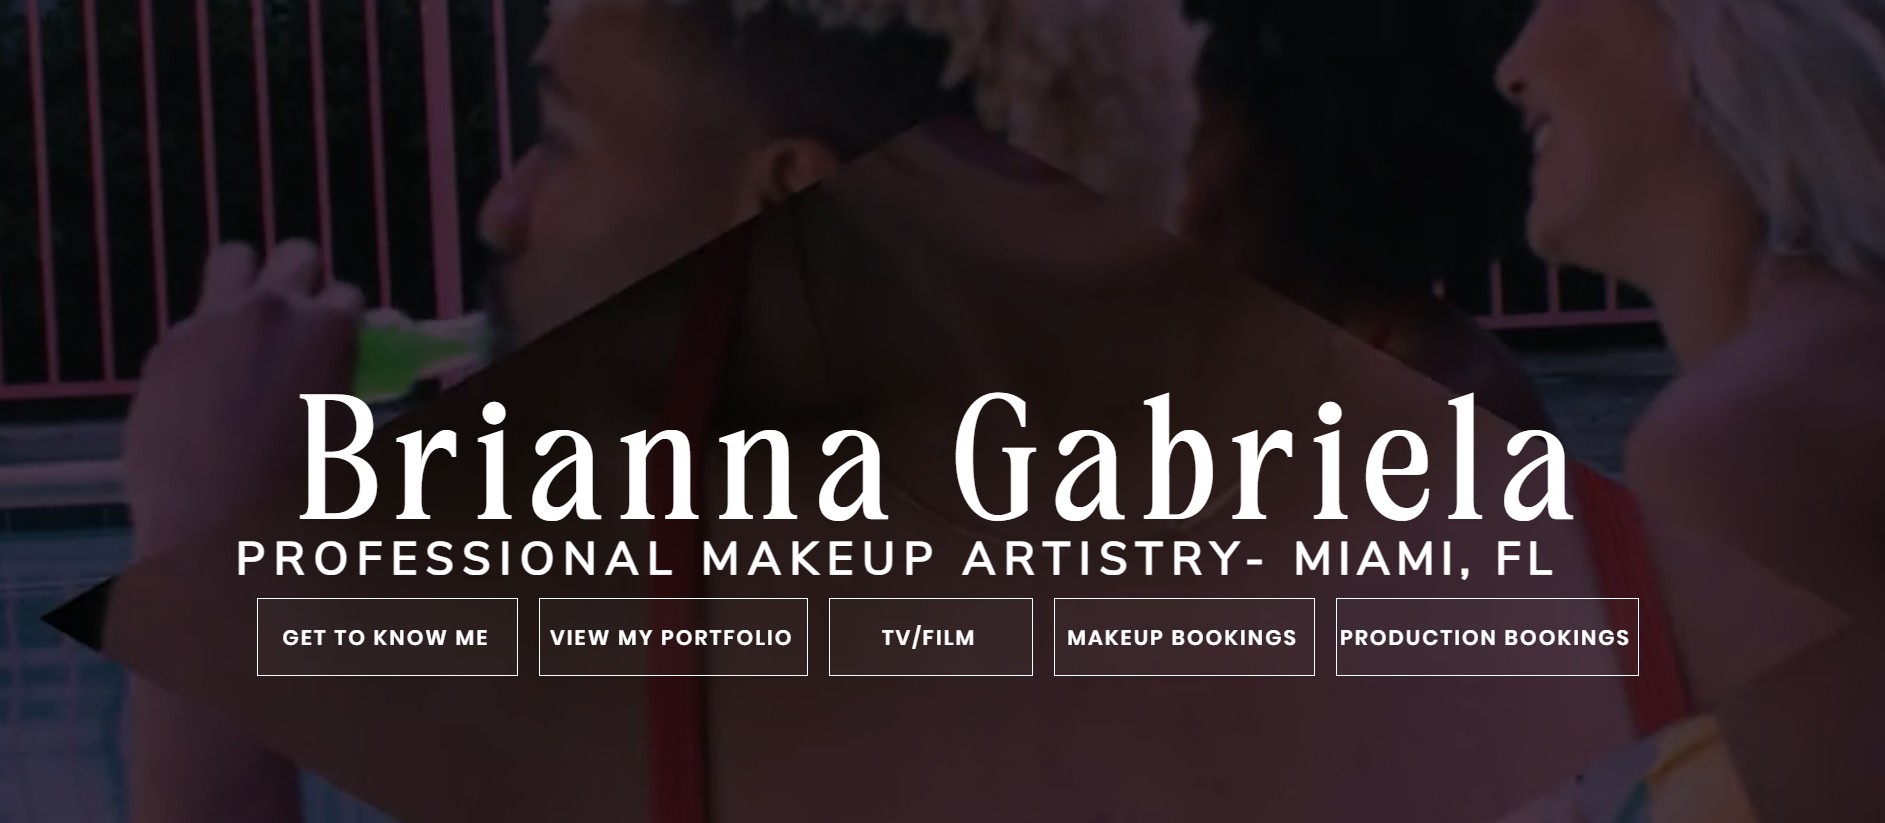Choose the Production Bookings link

(x=1487, y=637)
